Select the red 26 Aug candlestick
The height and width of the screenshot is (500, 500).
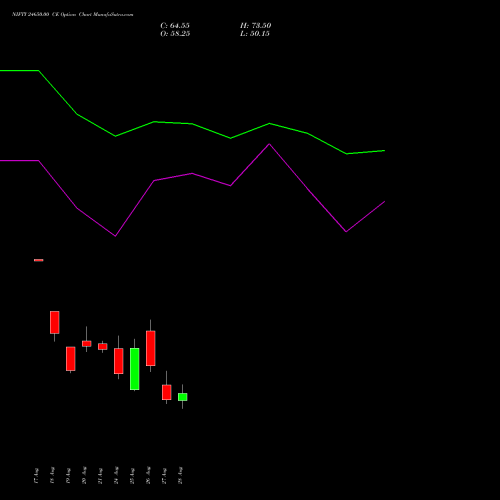click(x=151, y=348)
